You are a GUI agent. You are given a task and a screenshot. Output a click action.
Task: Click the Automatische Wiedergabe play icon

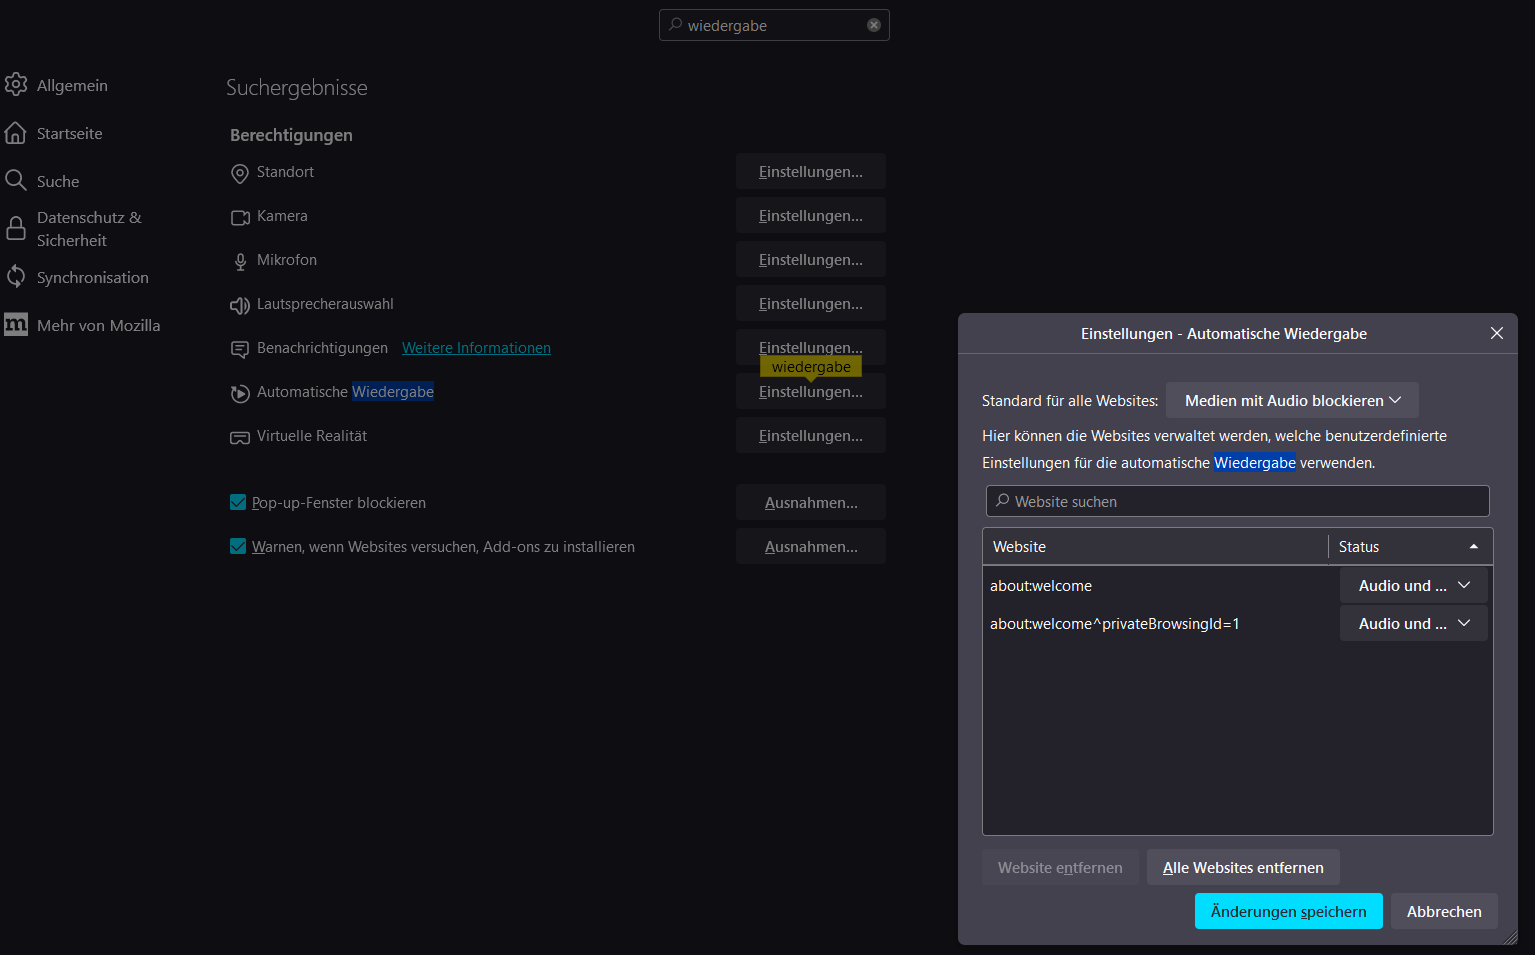pos(240,393)
